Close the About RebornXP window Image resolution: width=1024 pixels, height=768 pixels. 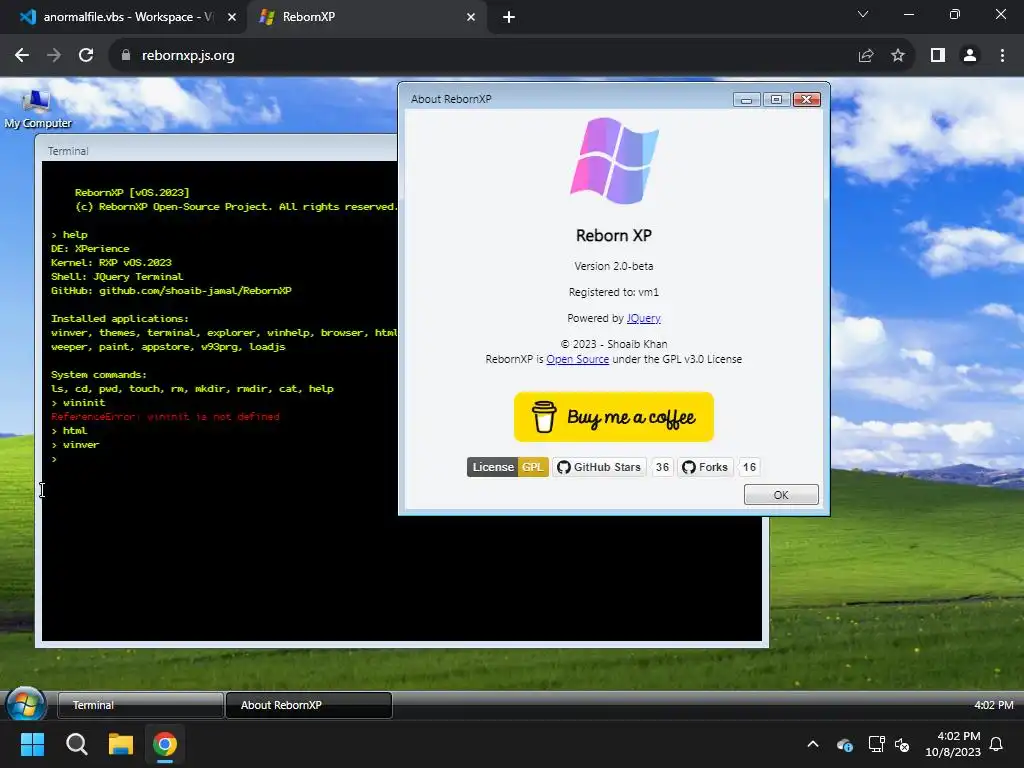(x=807, y=99)
